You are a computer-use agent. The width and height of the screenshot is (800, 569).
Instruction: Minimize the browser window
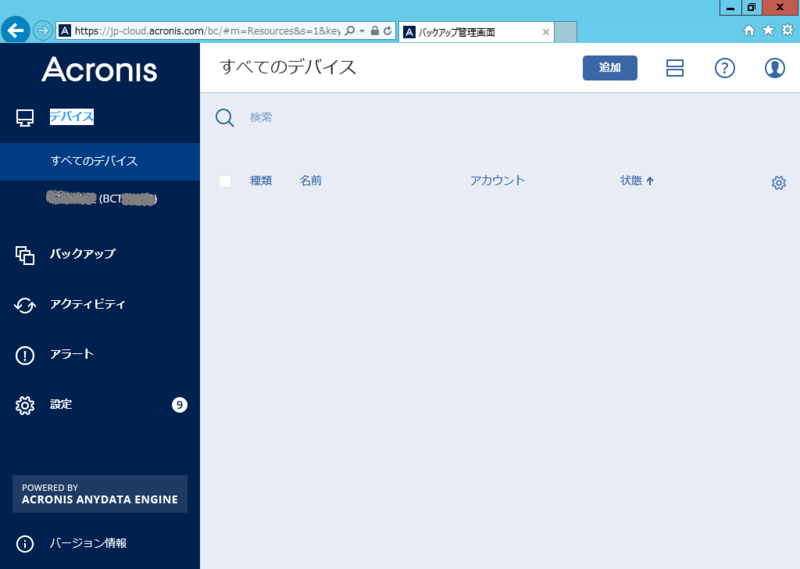730,8
